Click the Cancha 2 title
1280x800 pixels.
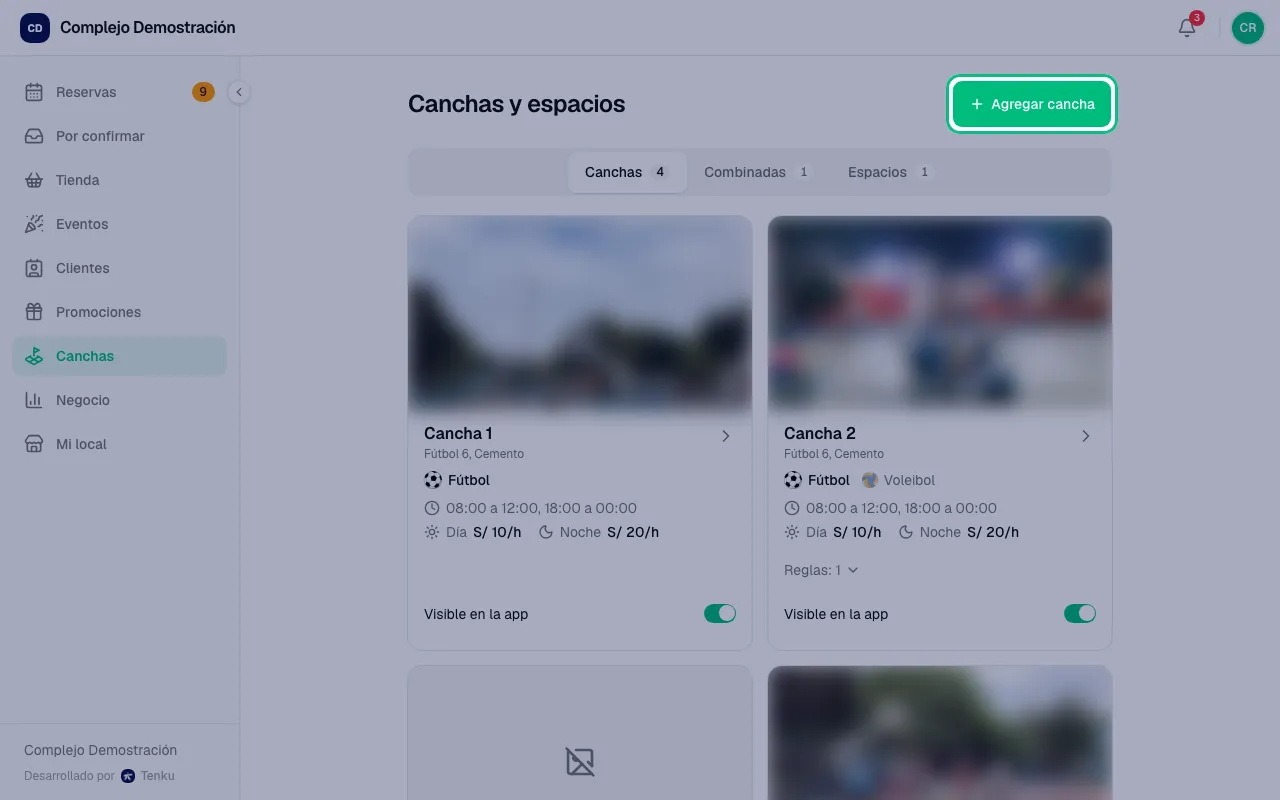point(820,433)
